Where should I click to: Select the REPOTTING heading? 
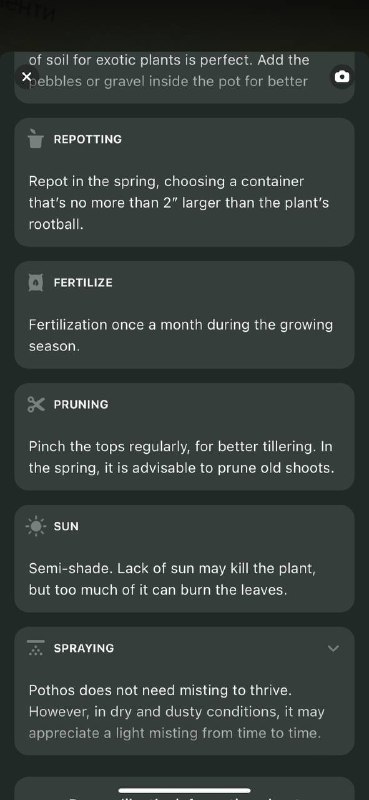(88, 139)
